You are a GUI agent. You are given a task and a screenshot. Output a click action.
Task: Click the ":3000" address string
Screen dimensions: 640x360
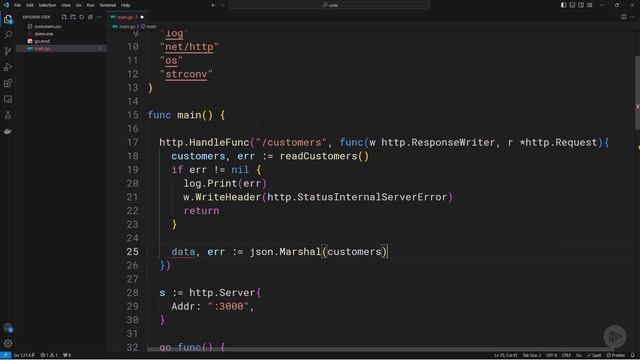point(228,307)
